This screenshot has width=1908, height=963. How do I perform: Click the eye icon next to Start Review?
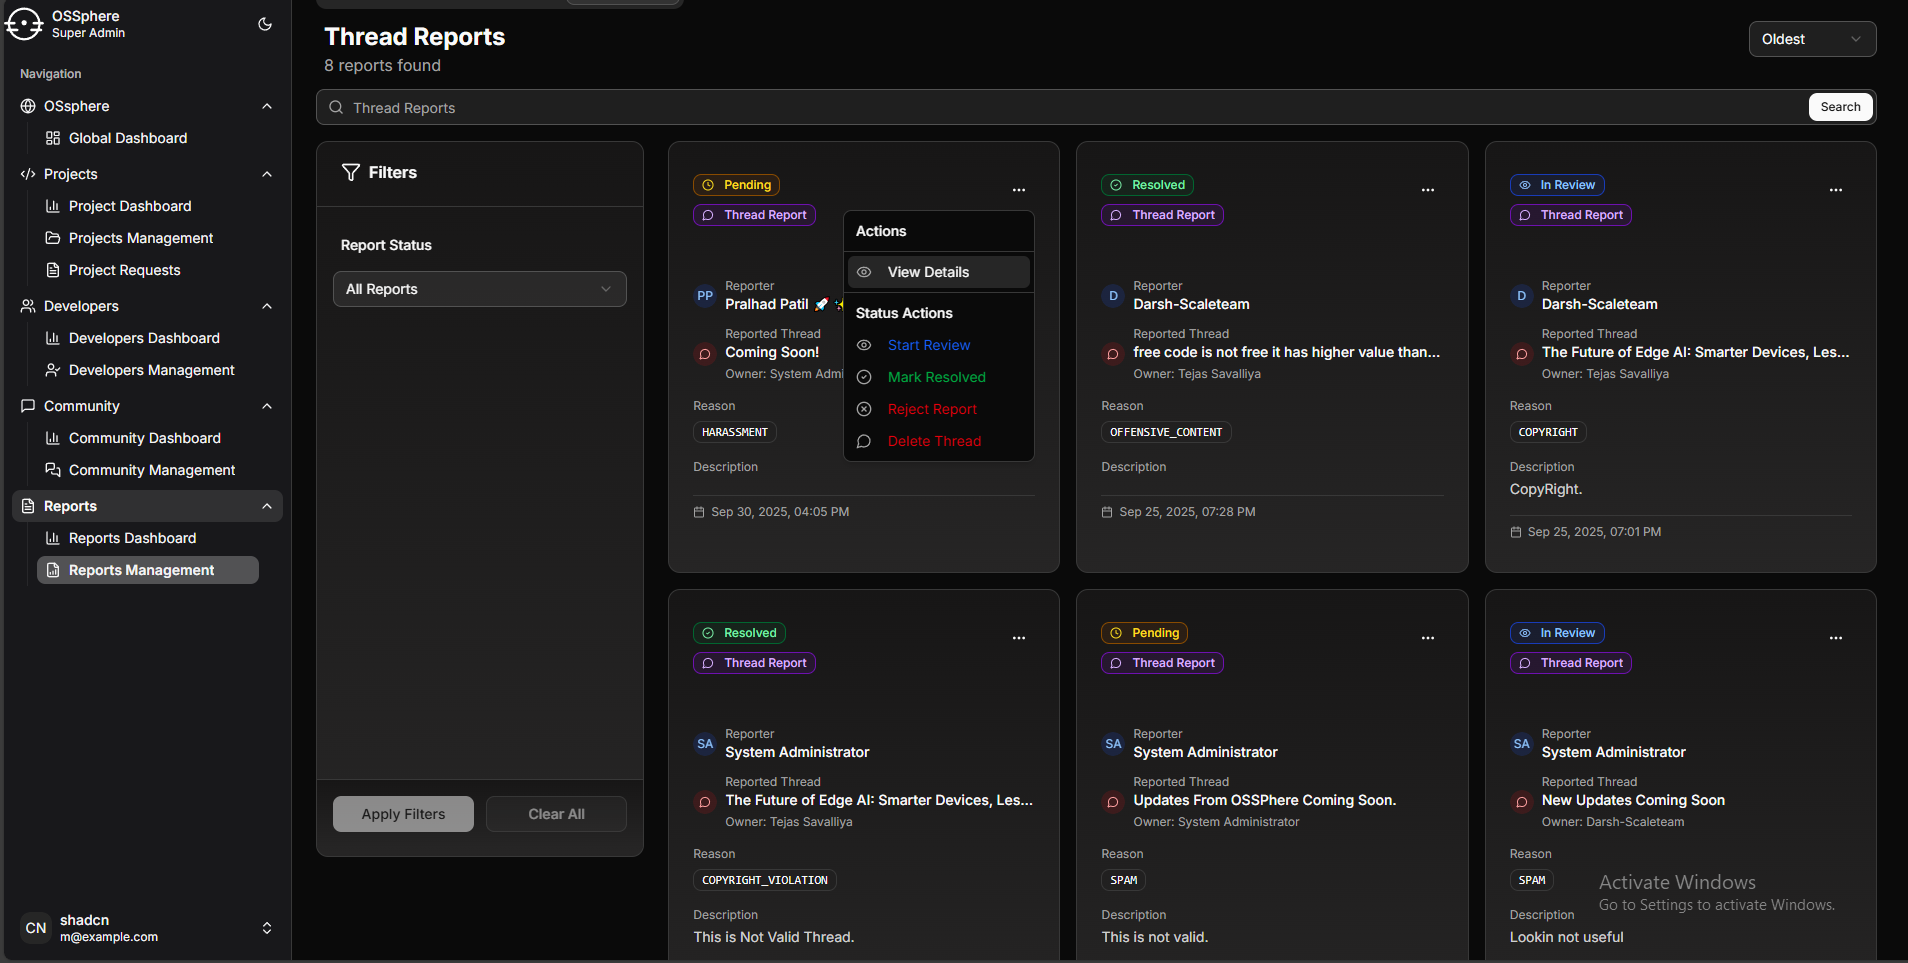pyautogui.click(x=864, y=345)
